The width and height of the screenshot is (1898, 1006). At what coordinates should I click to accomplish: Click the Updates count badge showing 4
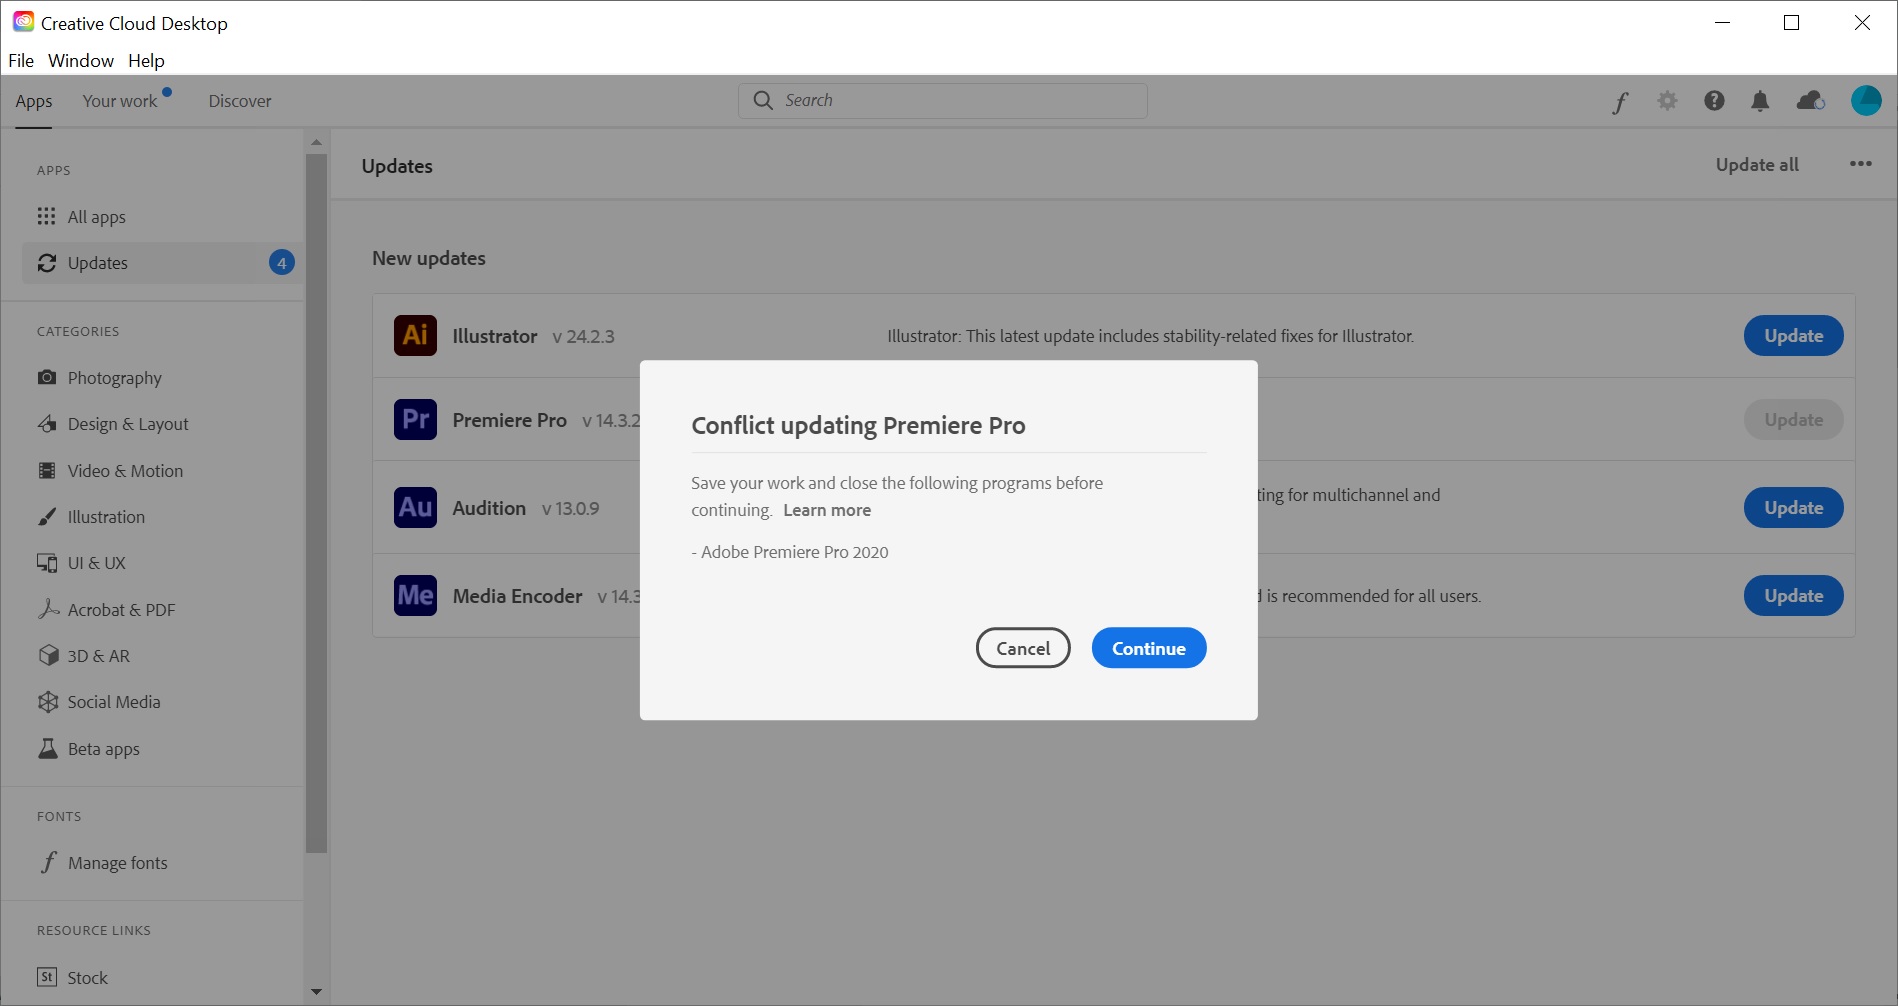pyautogui.click(x=282, y=263)
